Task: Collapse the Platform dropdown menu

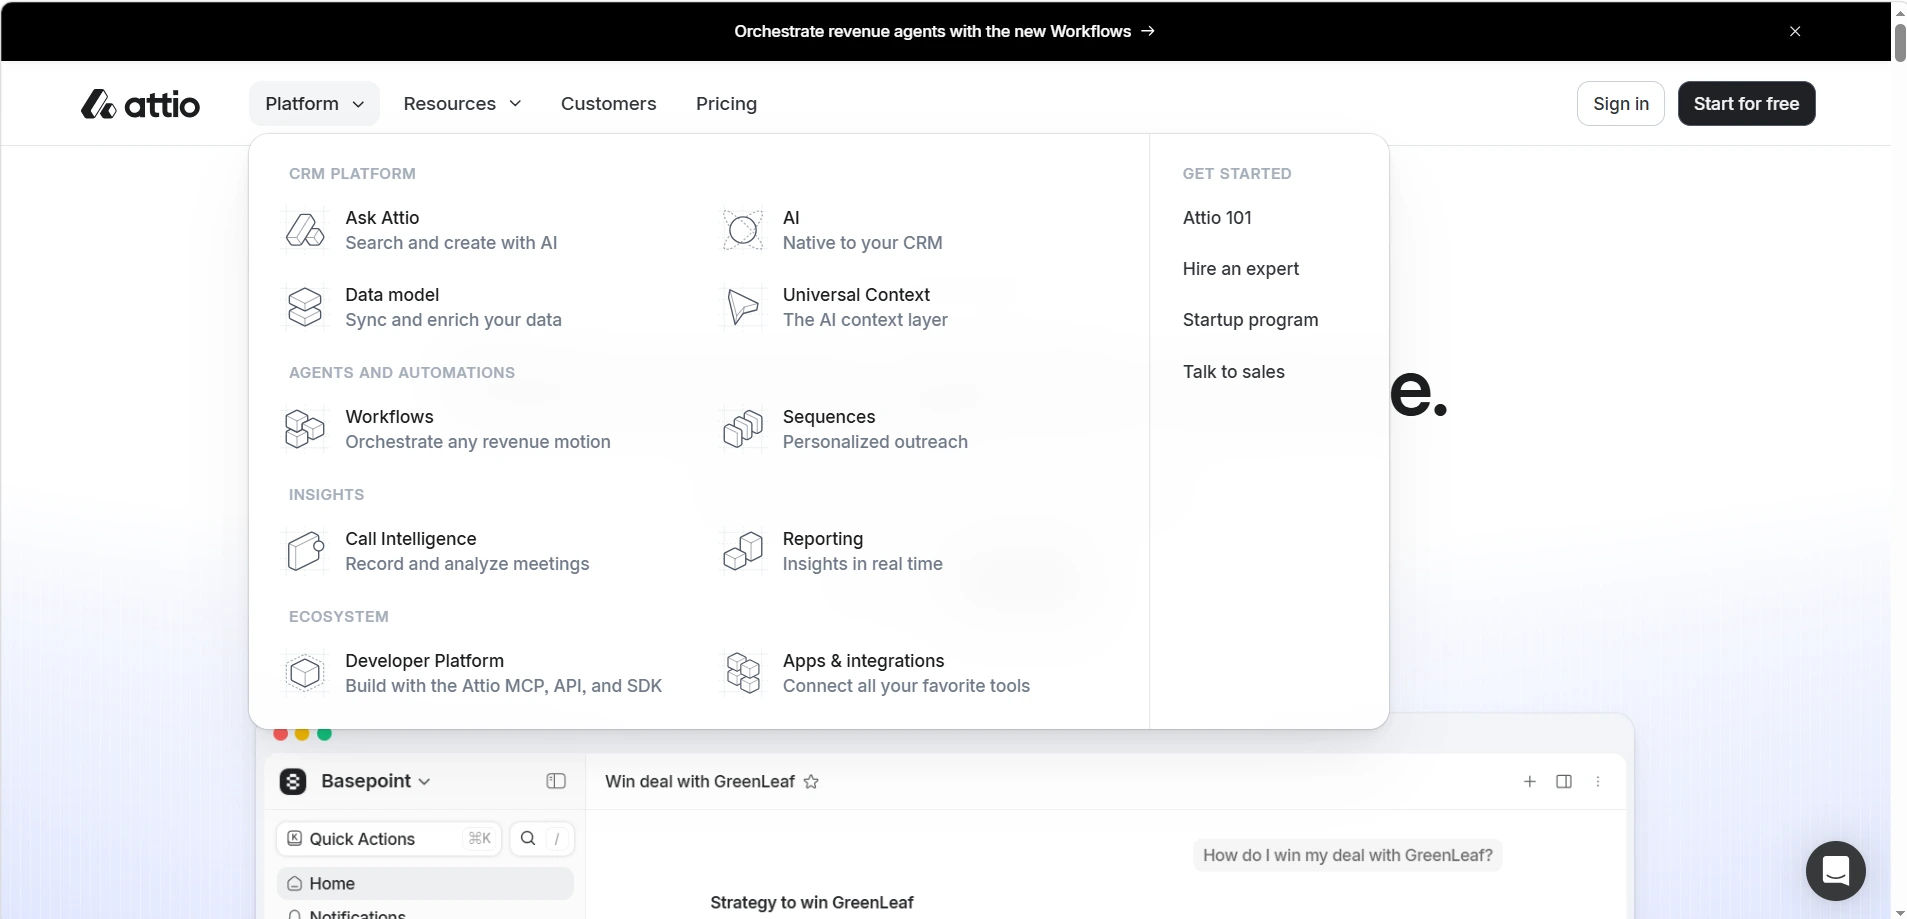Action: point(314,104)
